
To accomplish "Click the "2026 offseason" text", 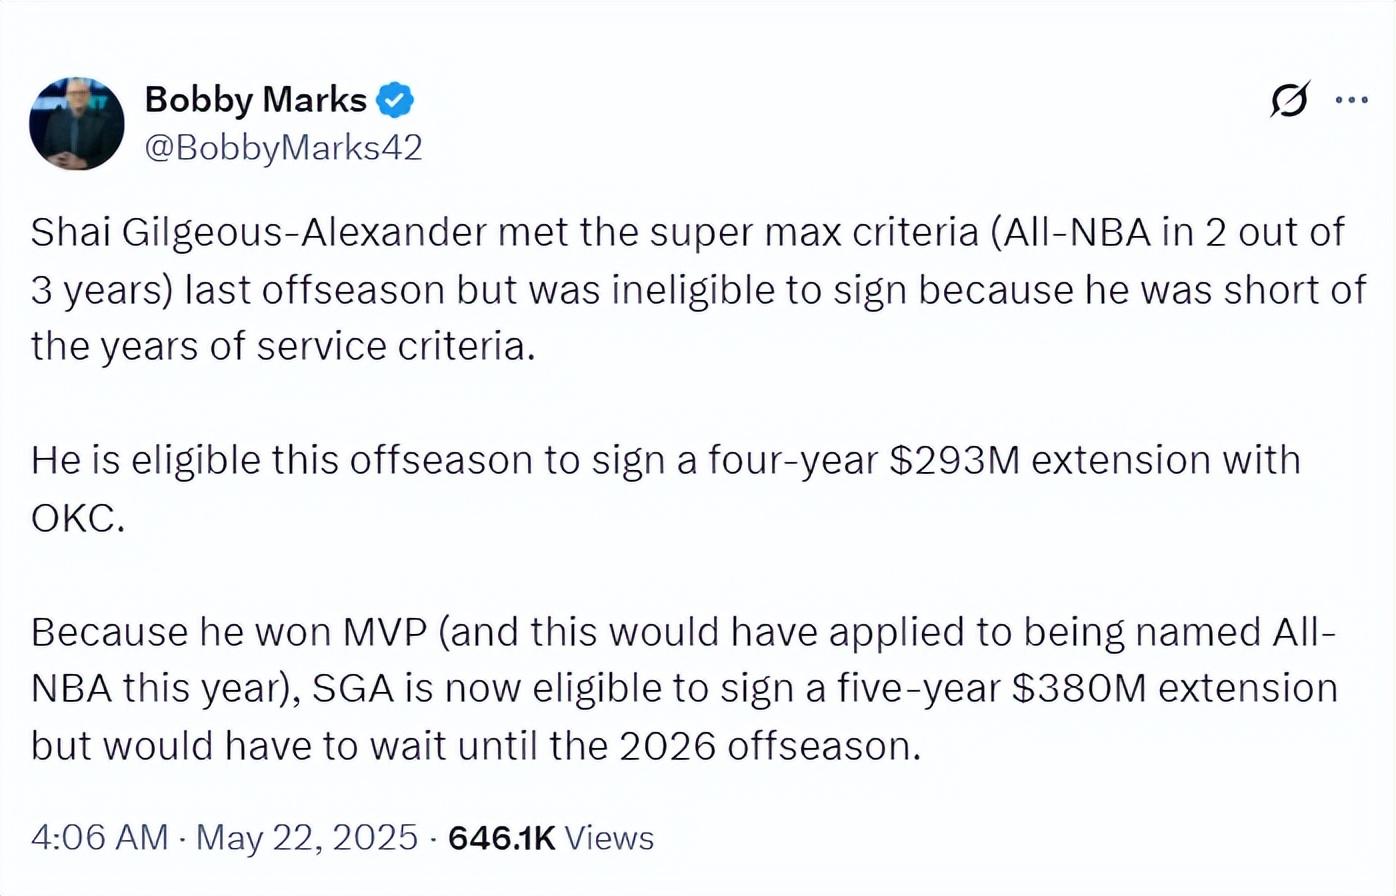I will coord(769,746).
